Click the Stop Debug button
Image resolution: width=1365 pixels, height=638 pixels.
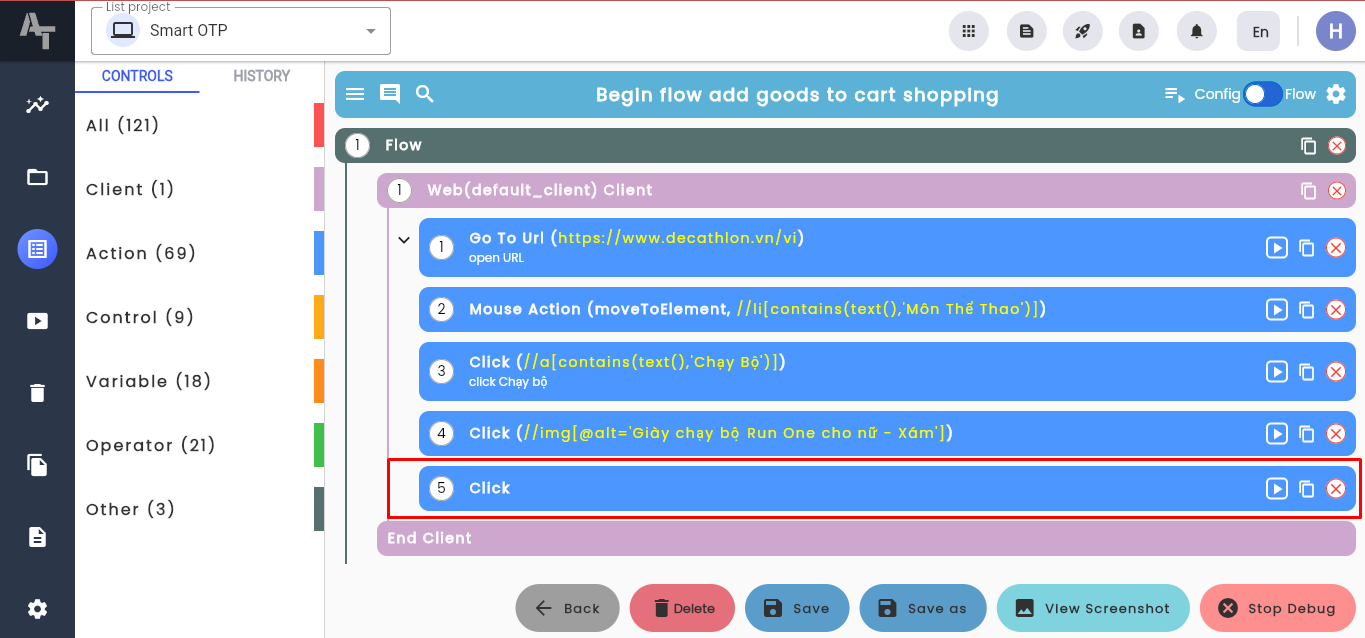1277,608
